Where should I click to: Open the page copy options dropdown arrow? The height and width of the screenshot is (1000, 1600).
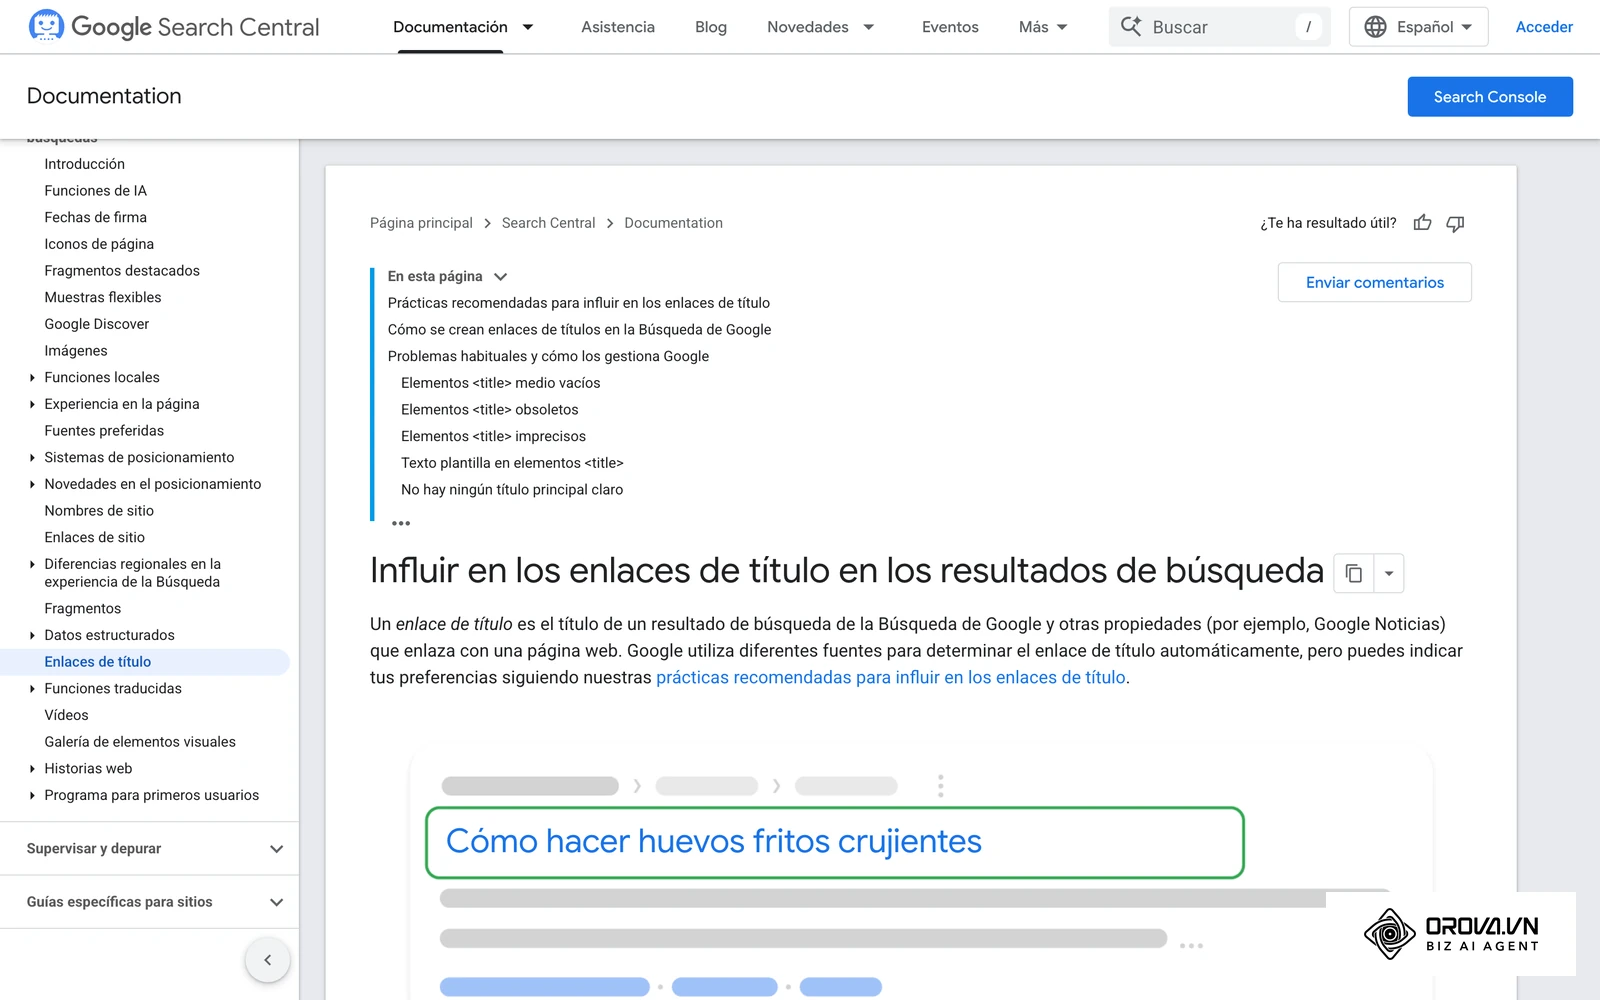(x=1389, y=573)
